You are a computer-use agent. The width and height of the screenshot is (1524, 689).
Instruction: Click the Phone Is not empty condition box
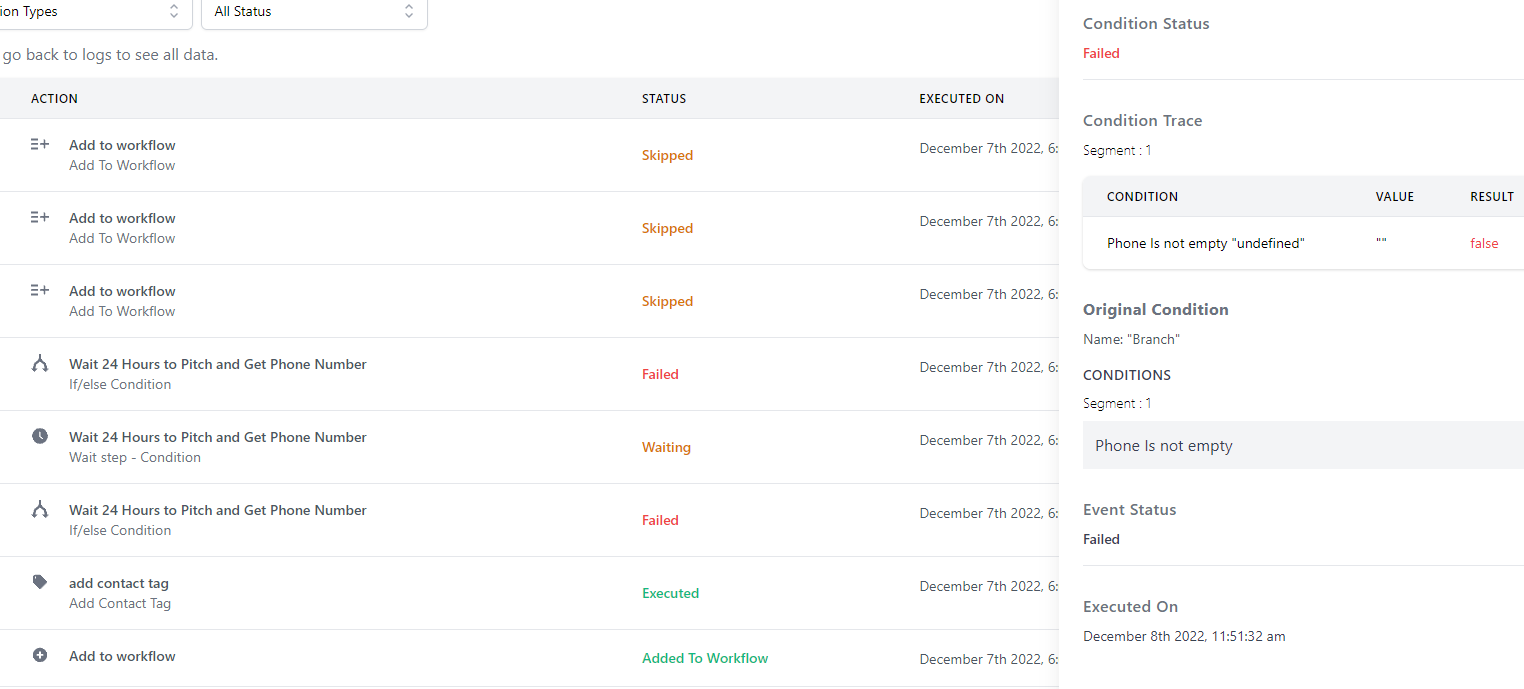coord(1302,446)
